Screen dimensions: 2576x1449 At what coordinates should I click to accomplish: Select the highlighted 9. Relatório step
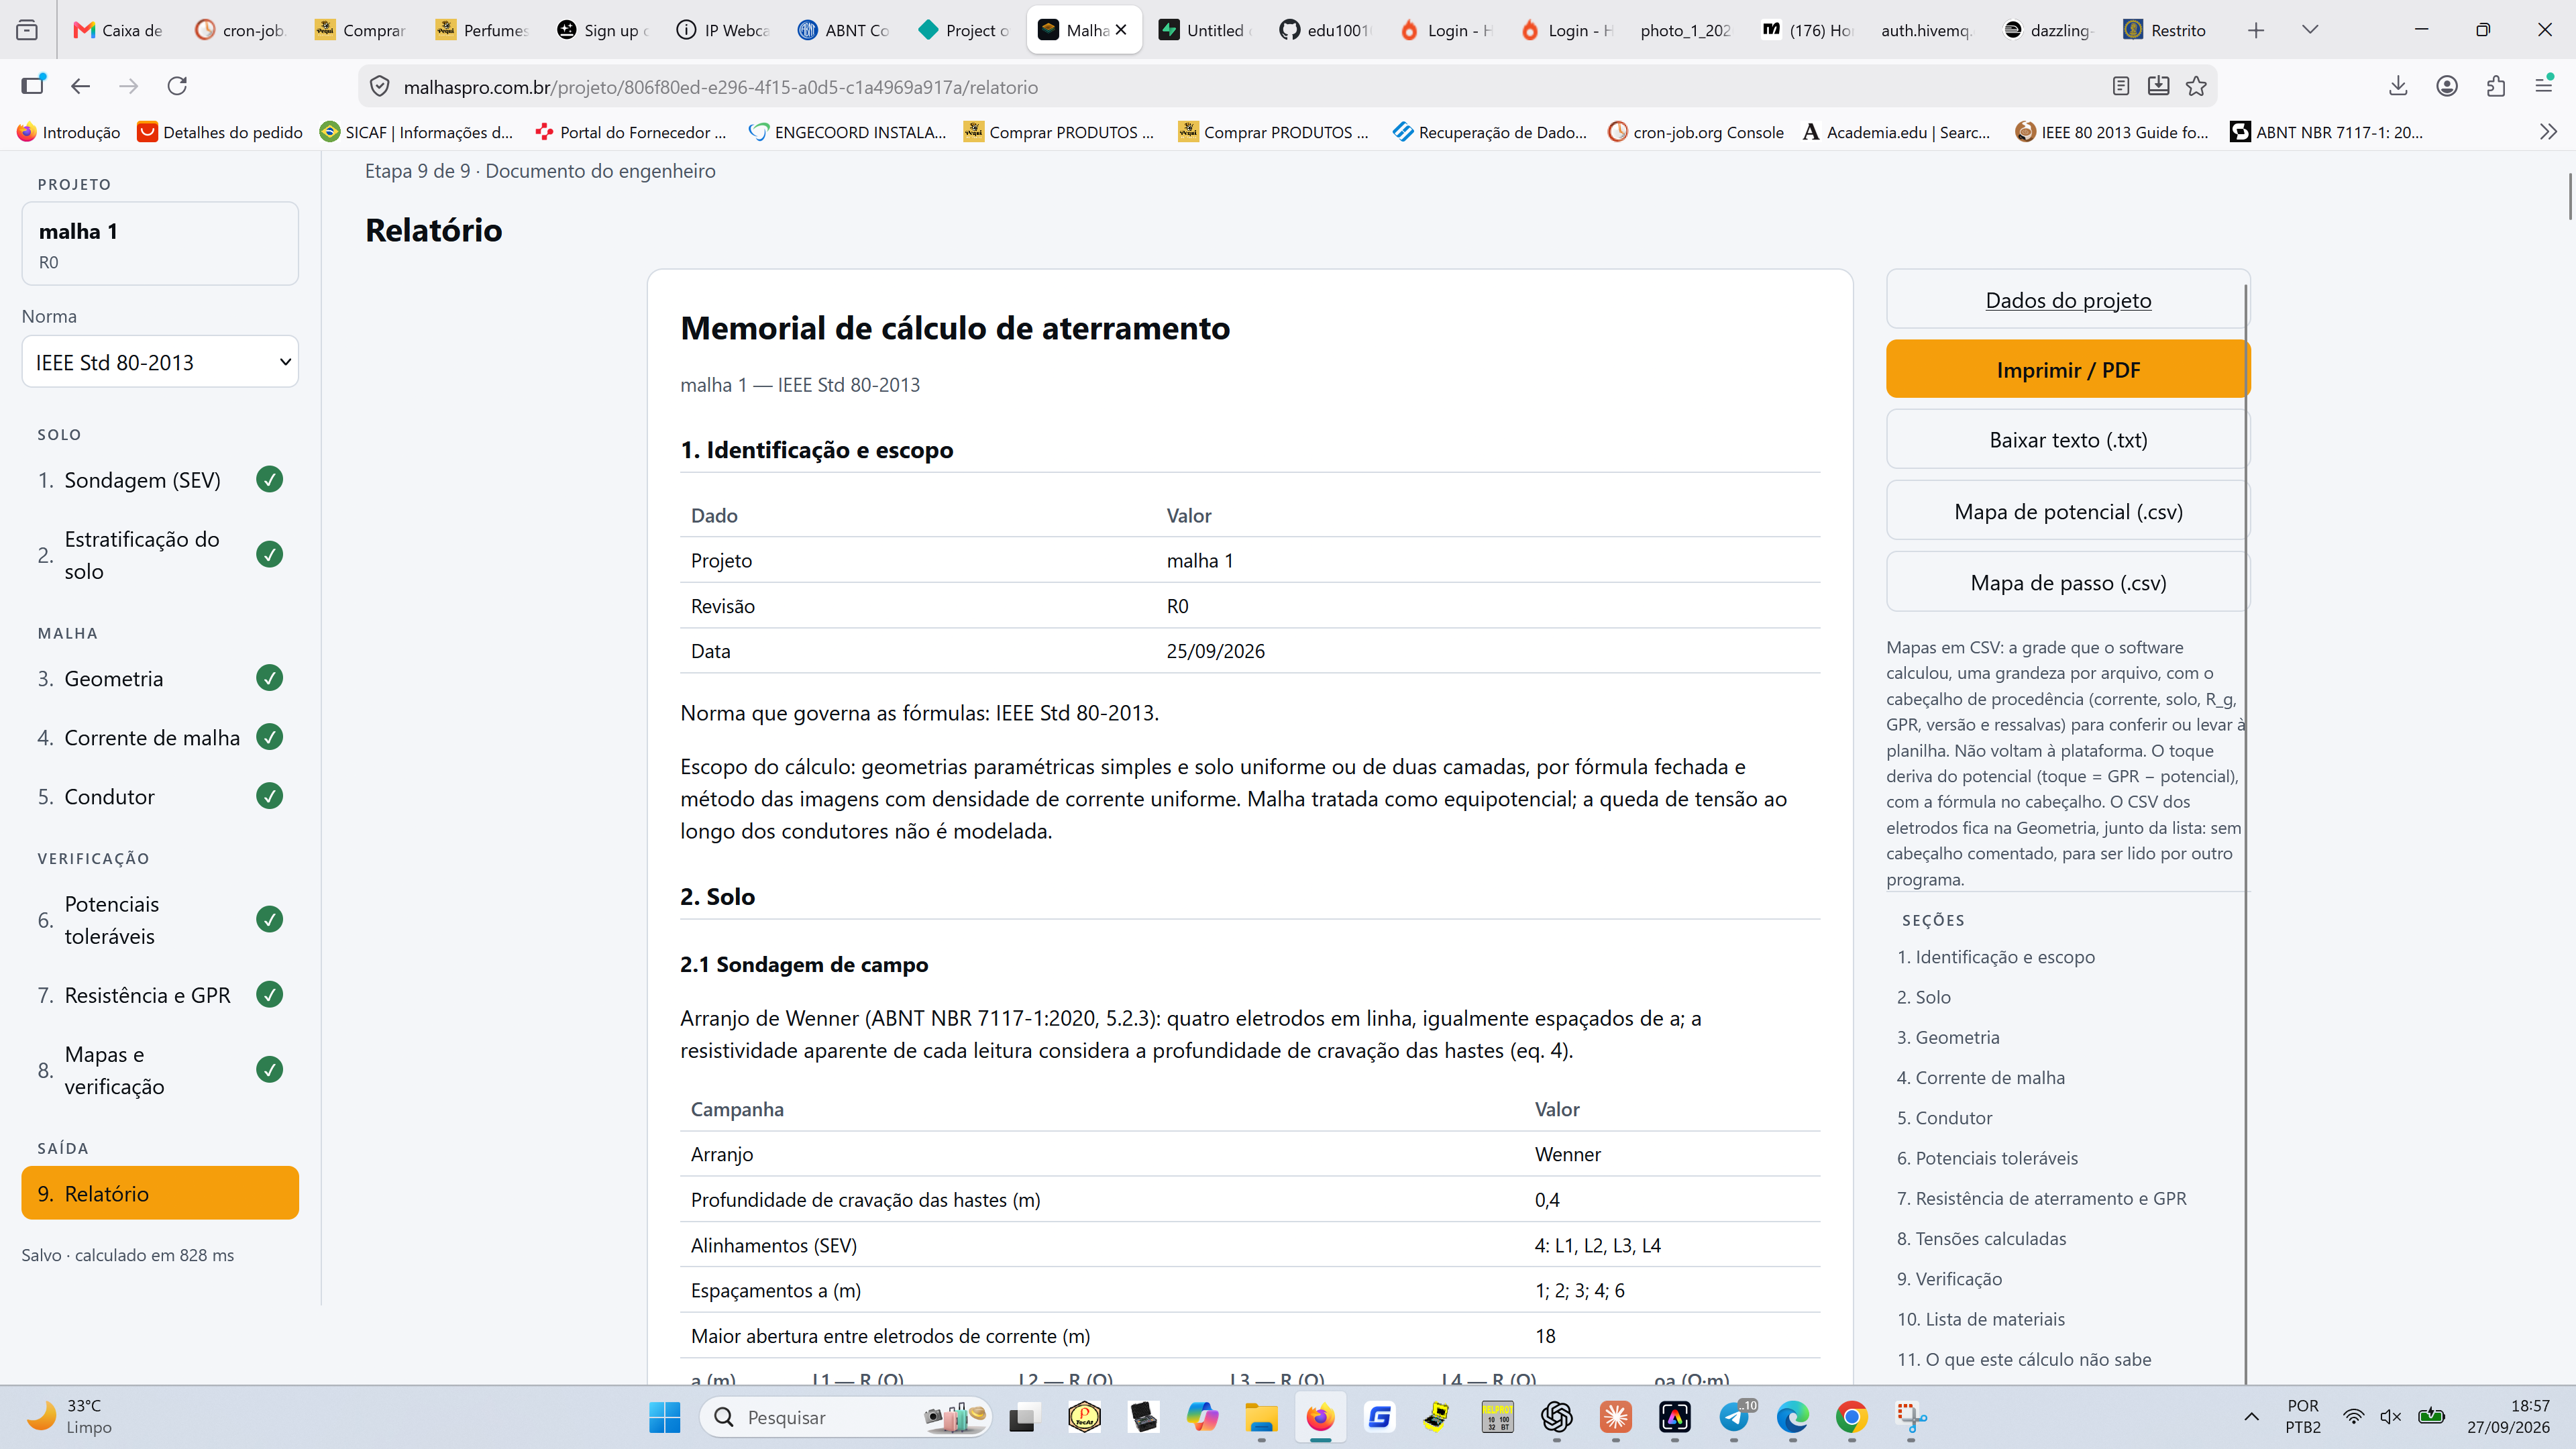click(x=160, y=1193)
